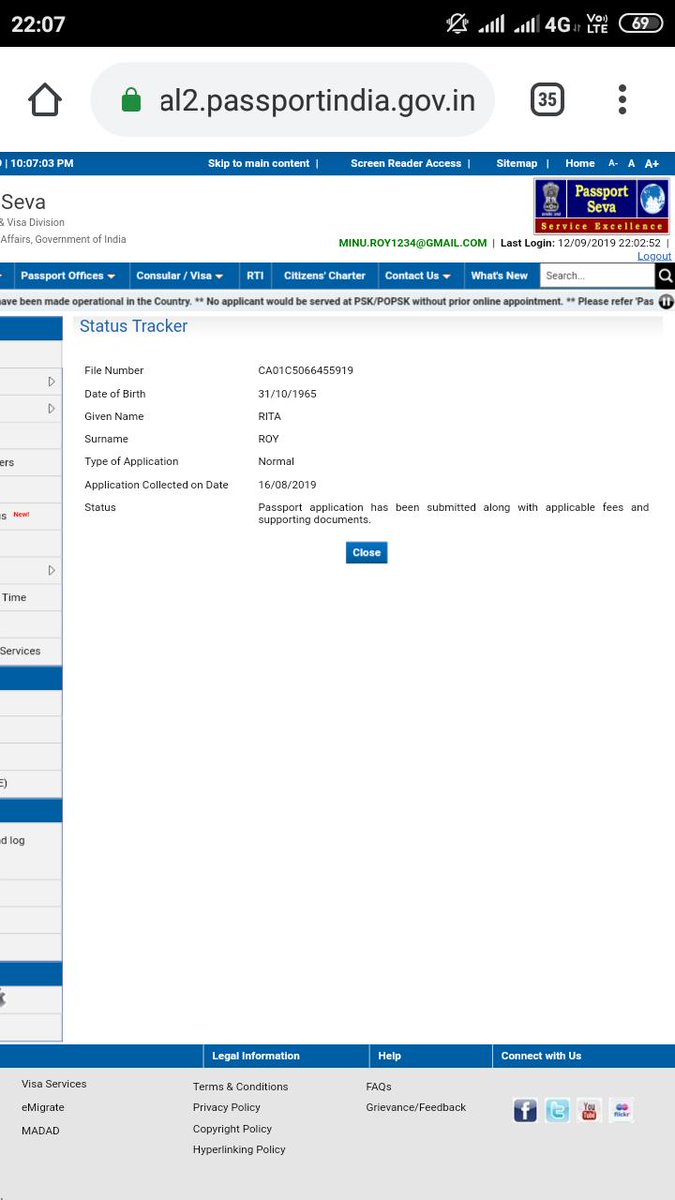Screen dimensions: 675x1200
Task: Expand the Consular / Visa dropdown menu
Action: pos(179,275)
